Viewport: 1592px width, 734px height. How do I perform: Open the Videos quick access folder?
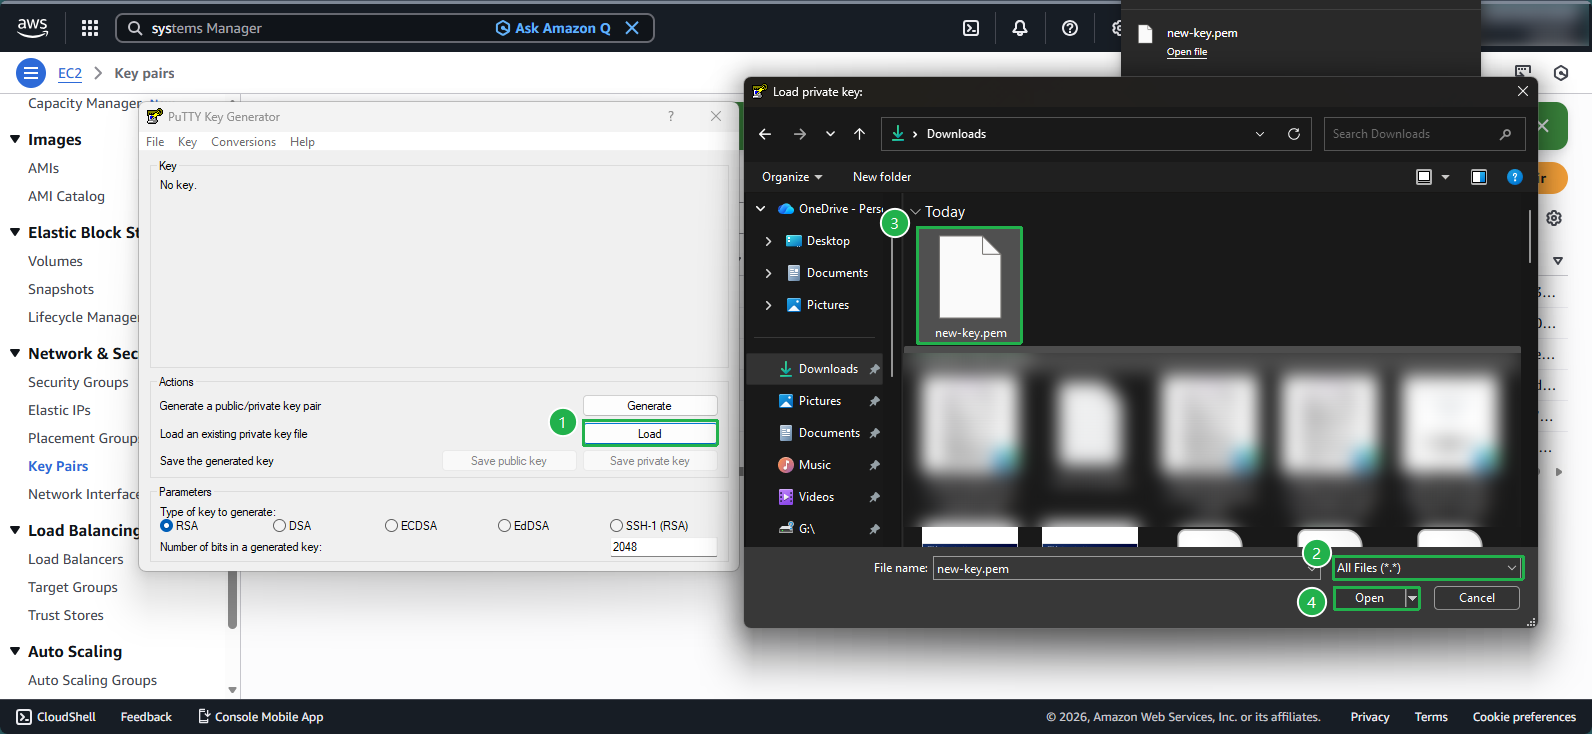pyautogui.click(x=818, y=497)
